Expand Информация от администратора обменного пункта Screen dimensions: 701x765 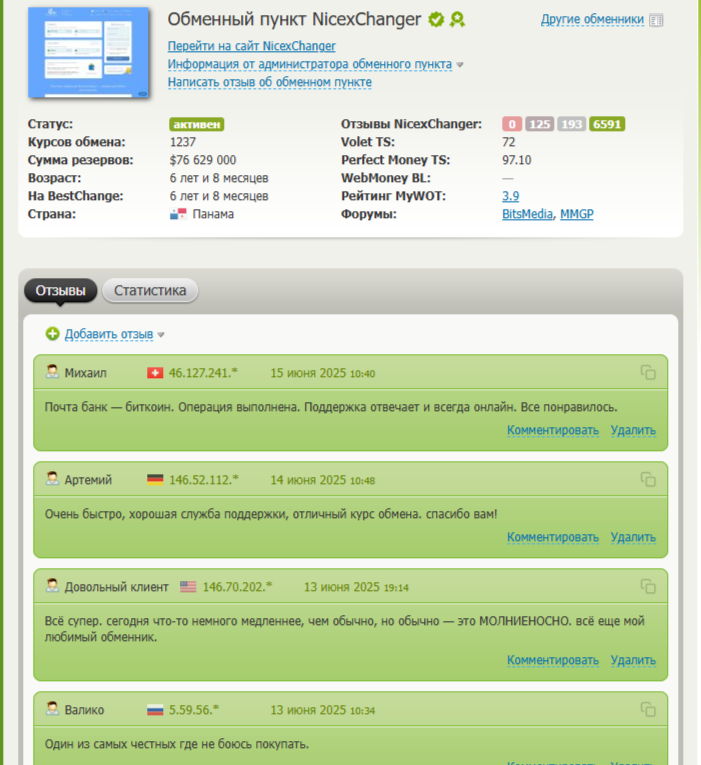point(310,64)
